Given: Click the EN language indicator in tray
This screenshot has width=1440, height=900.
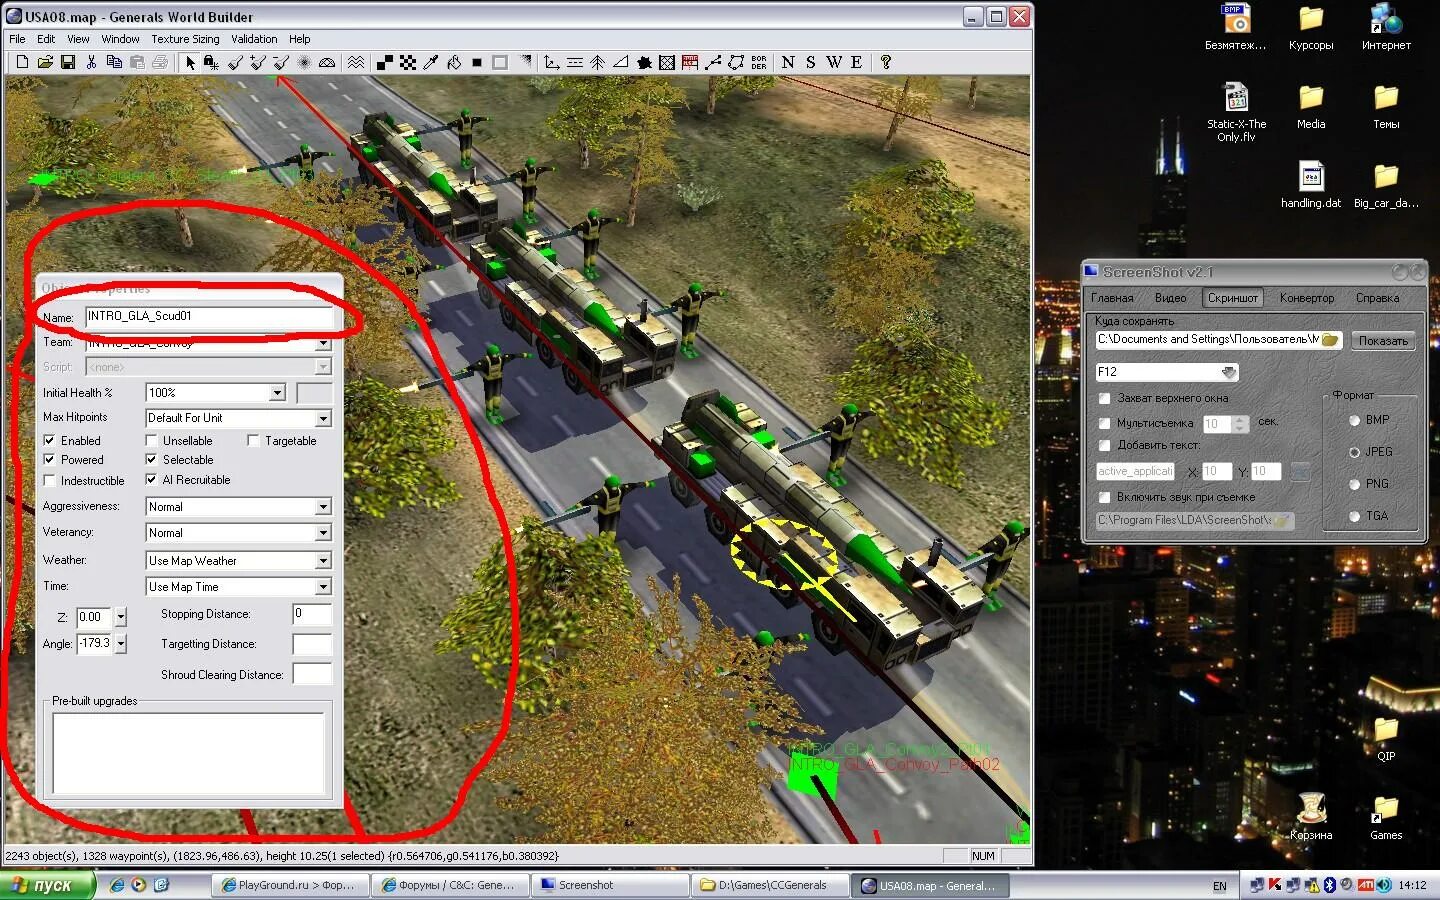Looking at the screenshot, I should 1219,886.
